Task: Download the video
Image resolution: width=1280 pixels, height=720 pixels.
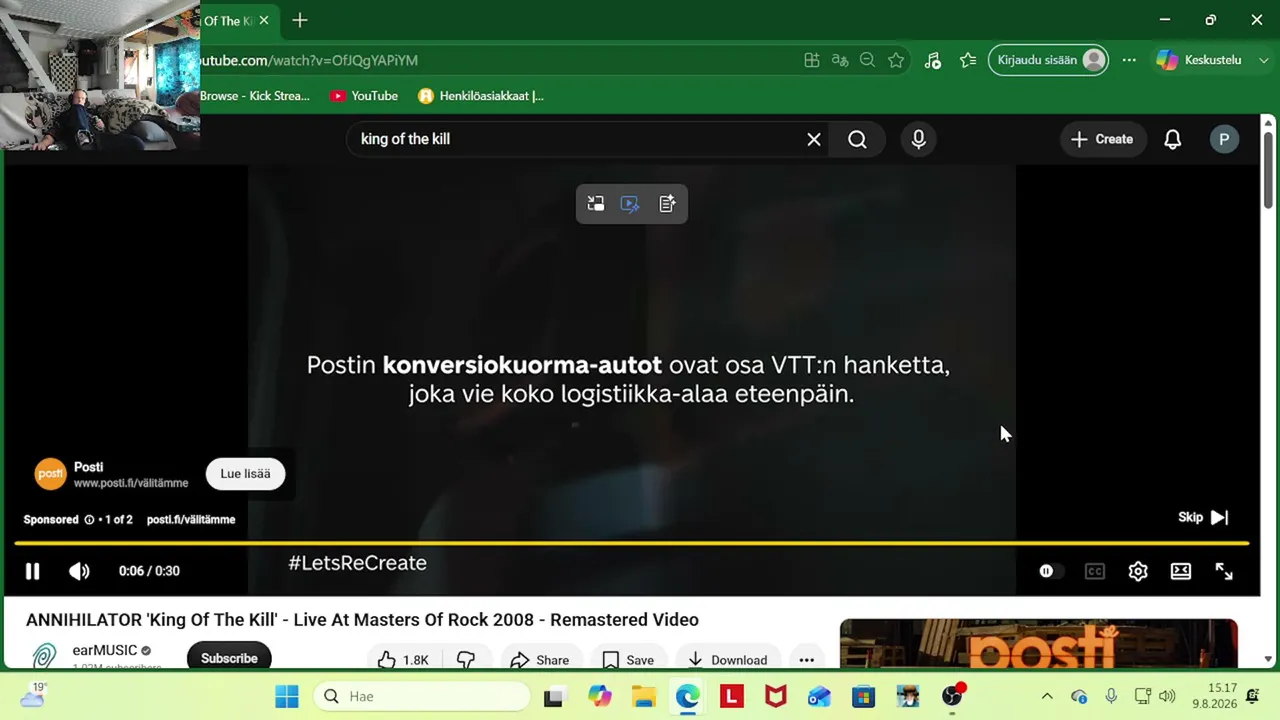Action: click(x=727, y=660)
